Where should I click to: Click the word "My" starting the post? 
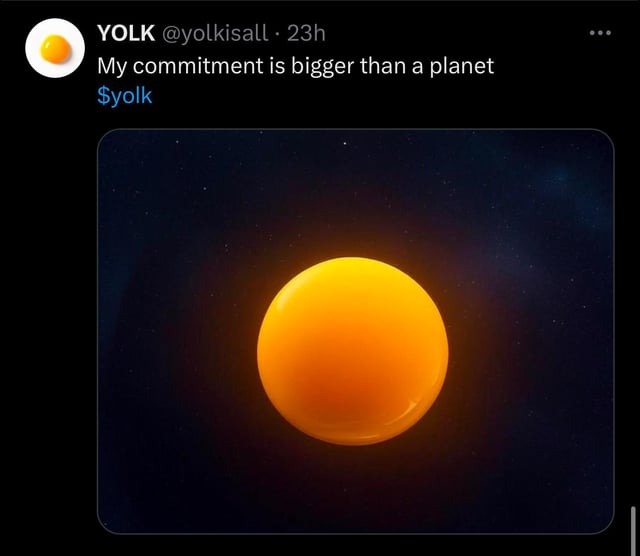coord(111,67)
